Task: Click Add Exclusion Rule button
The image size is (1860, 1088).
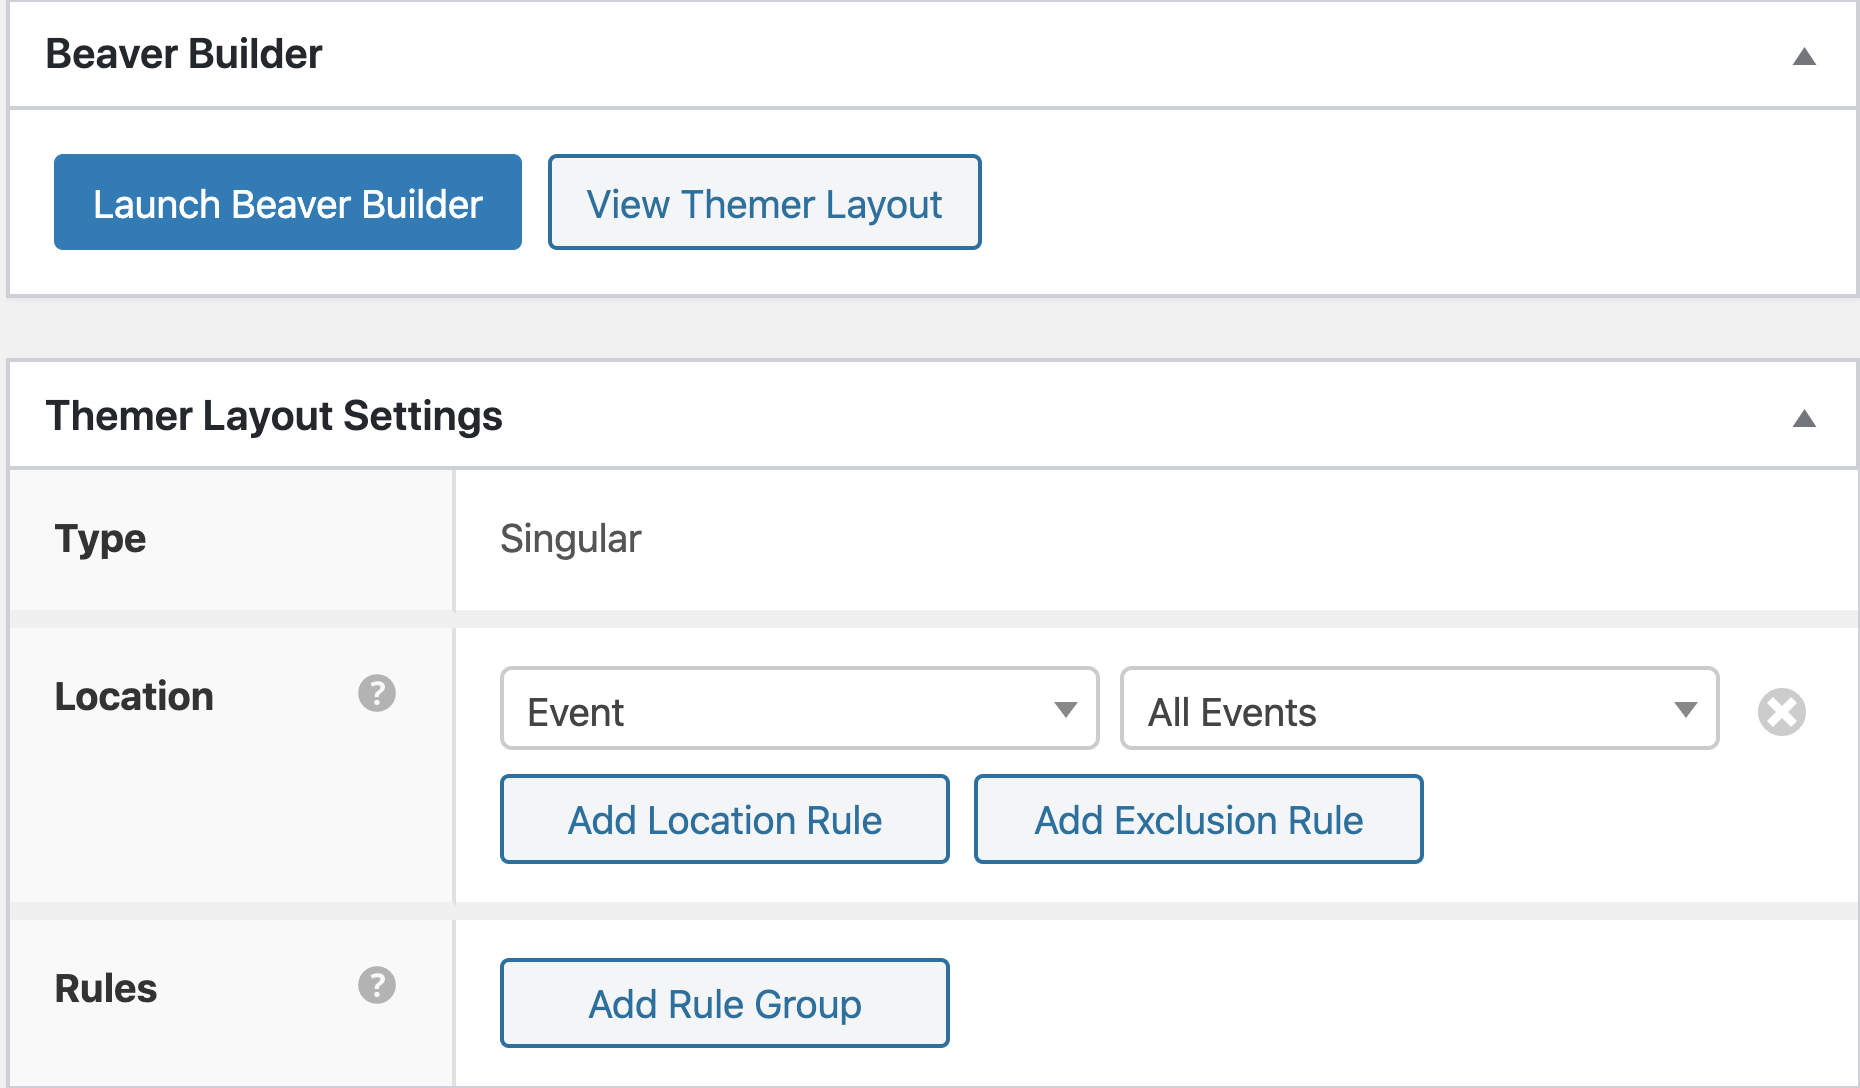Action: point(1199,819)
